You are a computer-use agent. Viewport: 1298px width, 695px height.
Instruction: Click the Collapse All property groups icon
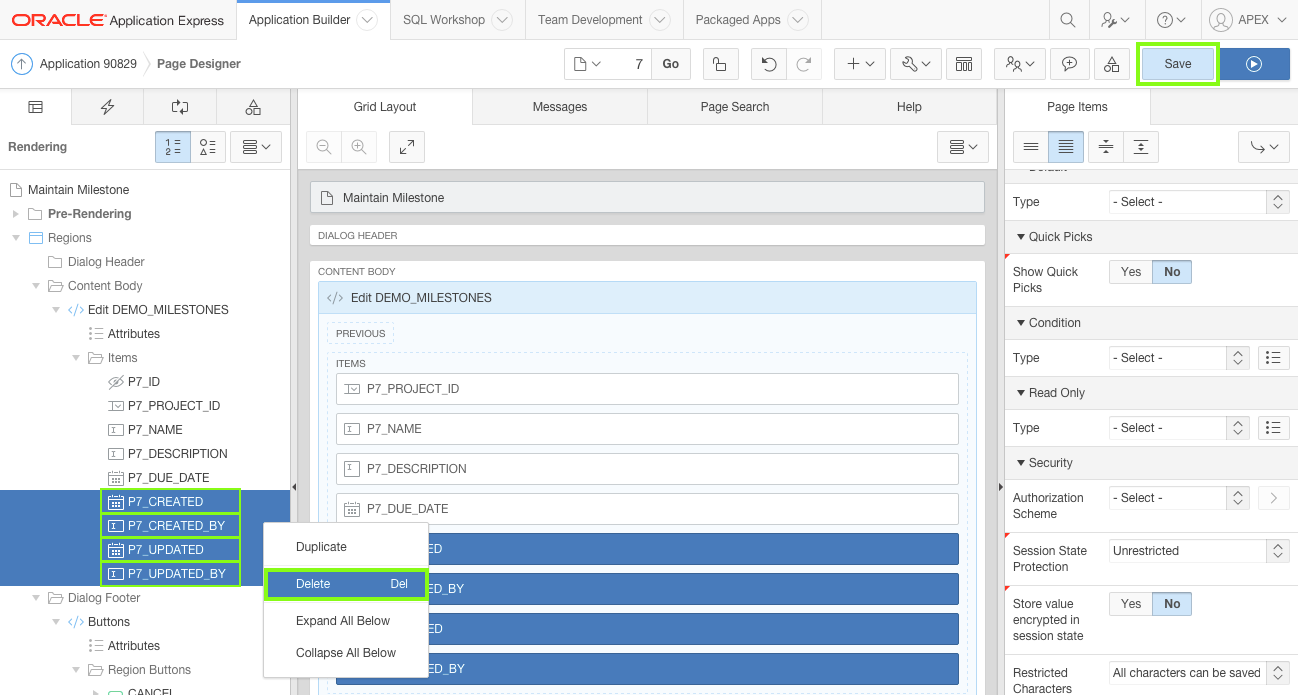click(1105, 147)
